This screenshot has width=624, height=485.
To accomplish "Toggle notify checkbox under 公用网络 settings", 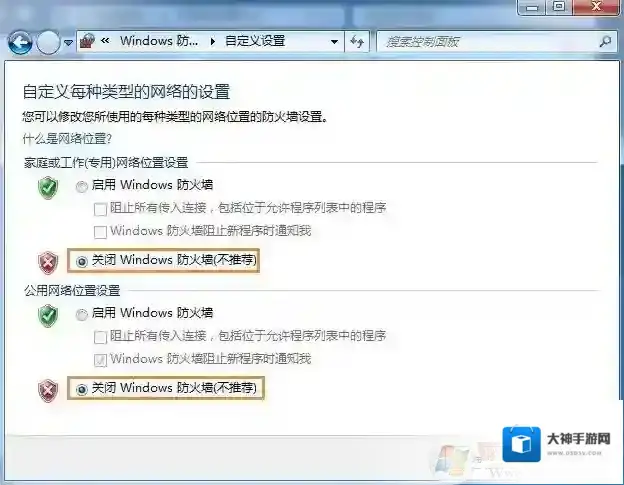I will coord(100,360).
